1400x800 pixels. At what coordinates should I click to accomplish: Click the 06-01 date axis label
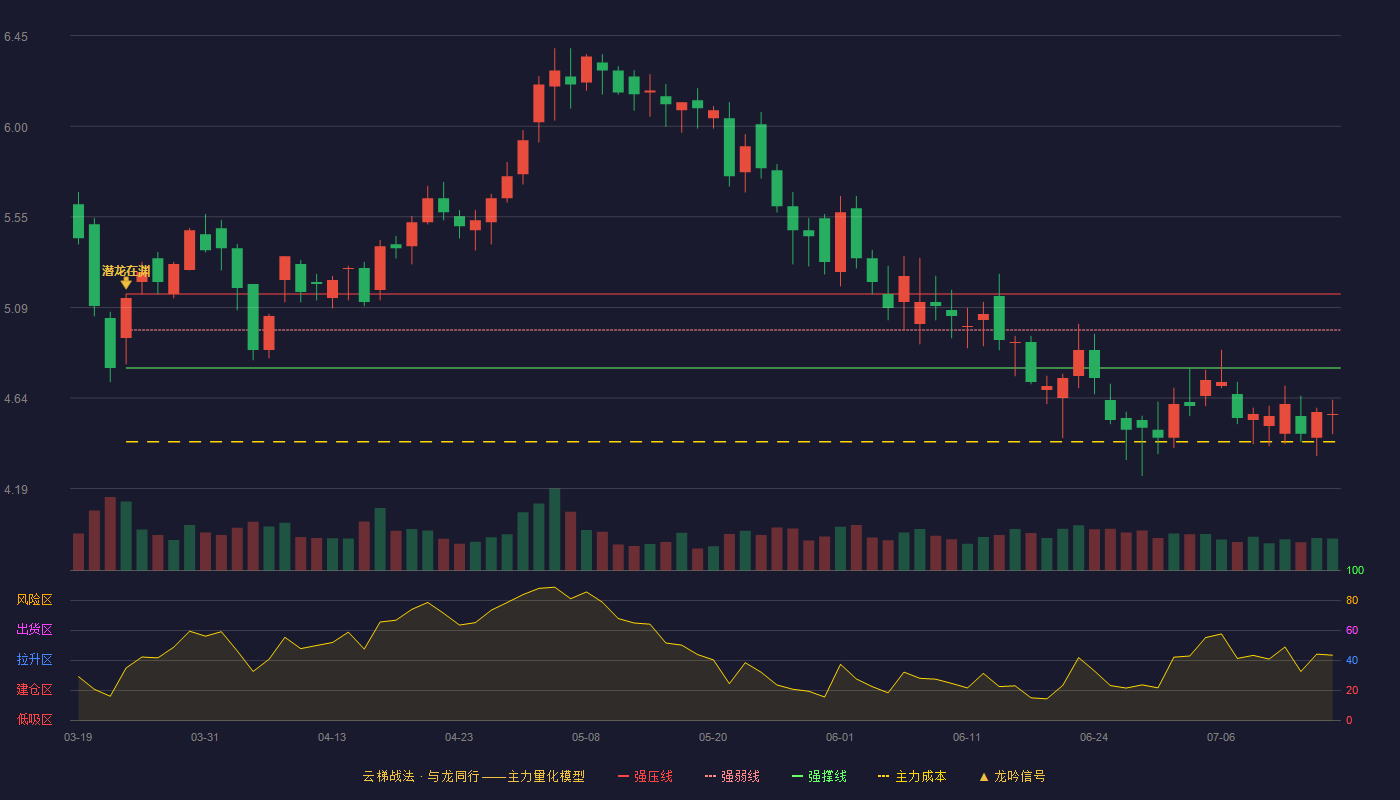(x=840, y=737)
